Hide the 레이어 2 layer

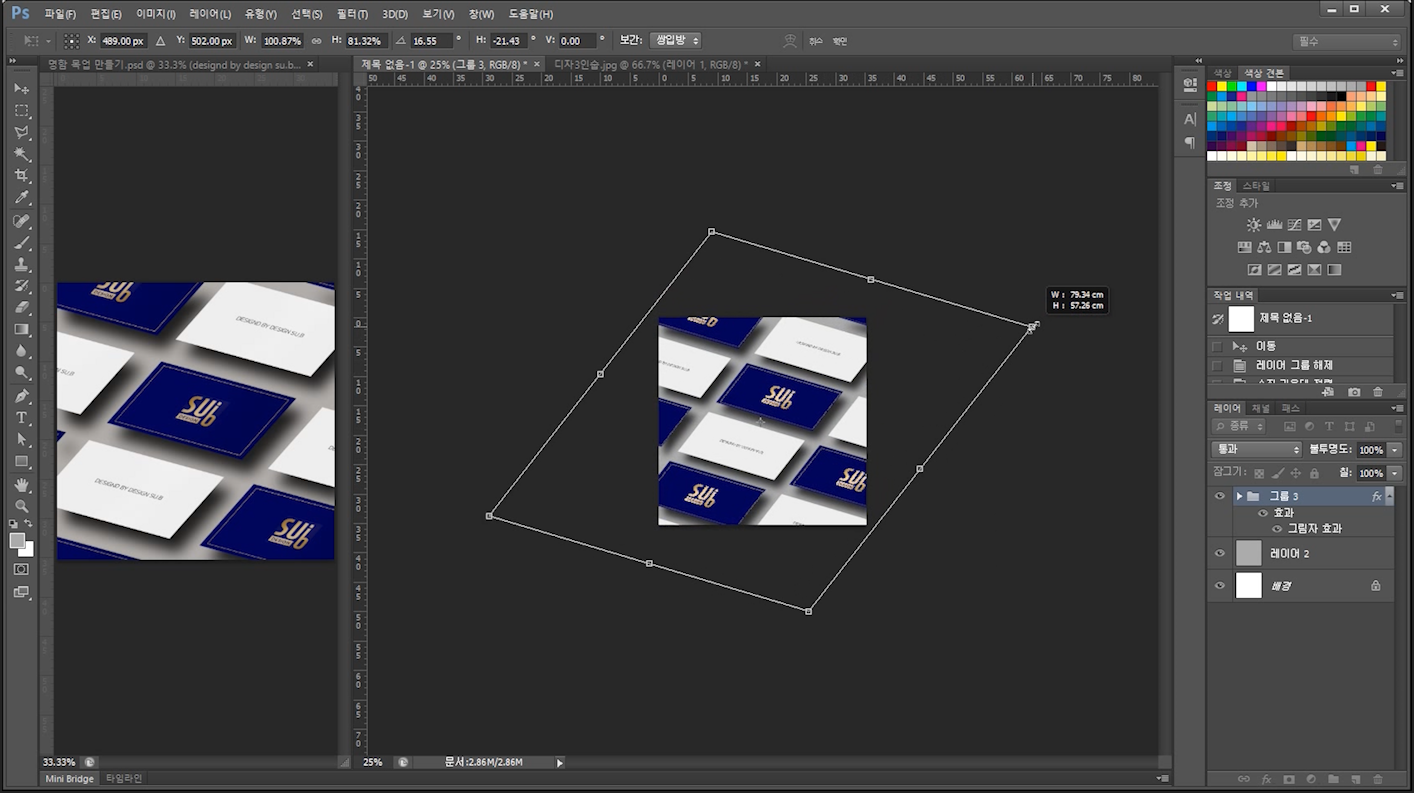[1219, 553]
